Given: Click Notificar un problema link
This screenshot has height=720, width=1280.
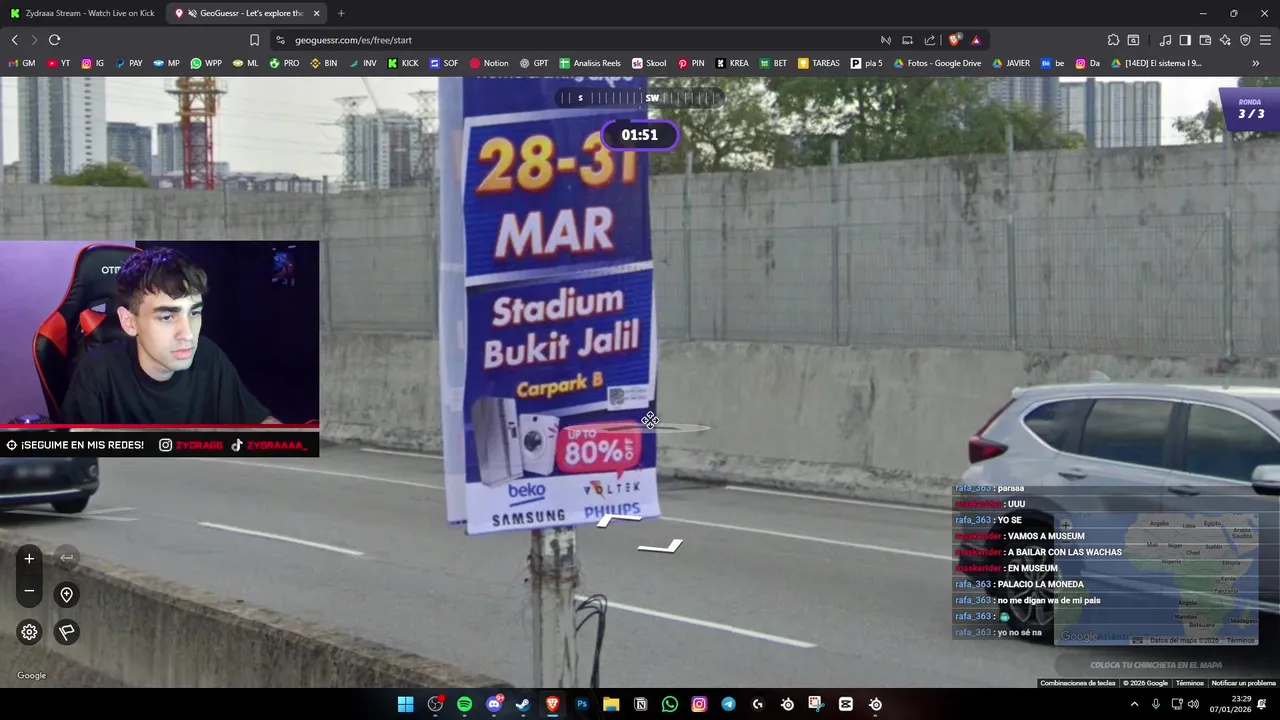Looking at the screenshot, I should pyautogui.click(x=1243, y=683).
